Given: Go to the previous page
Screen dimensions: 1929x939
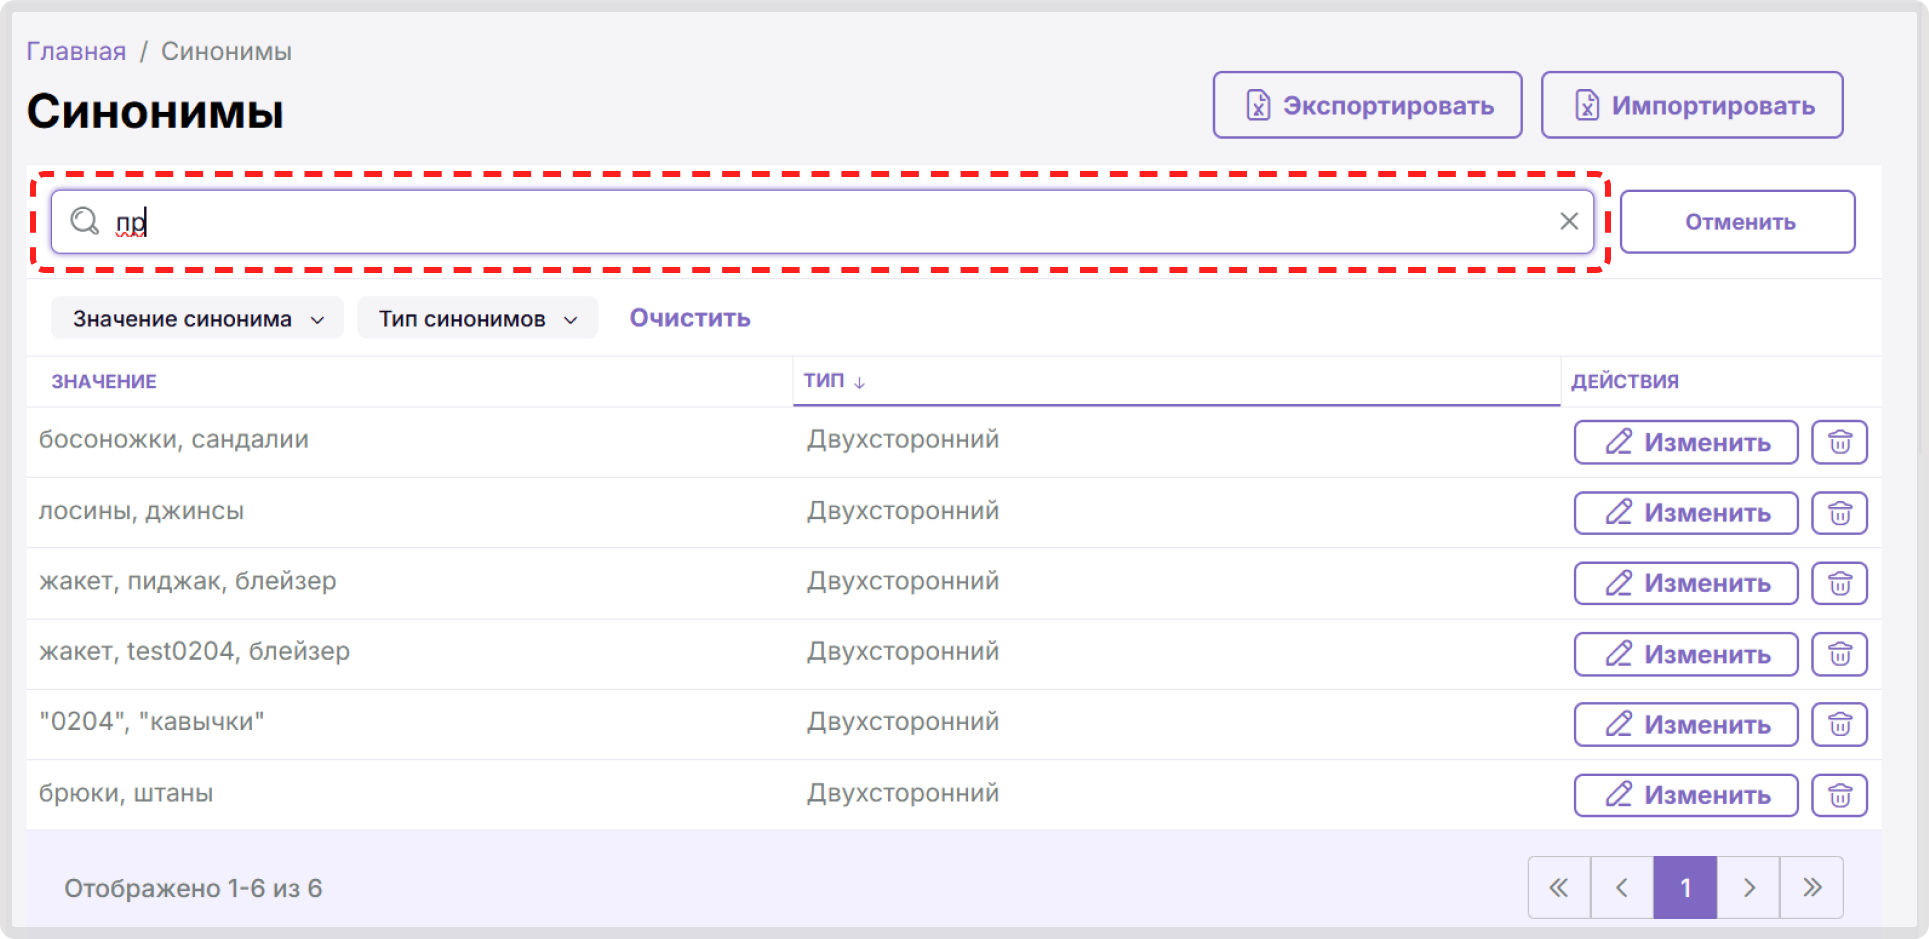Looking at the screenshot, I should point(1622,887).
